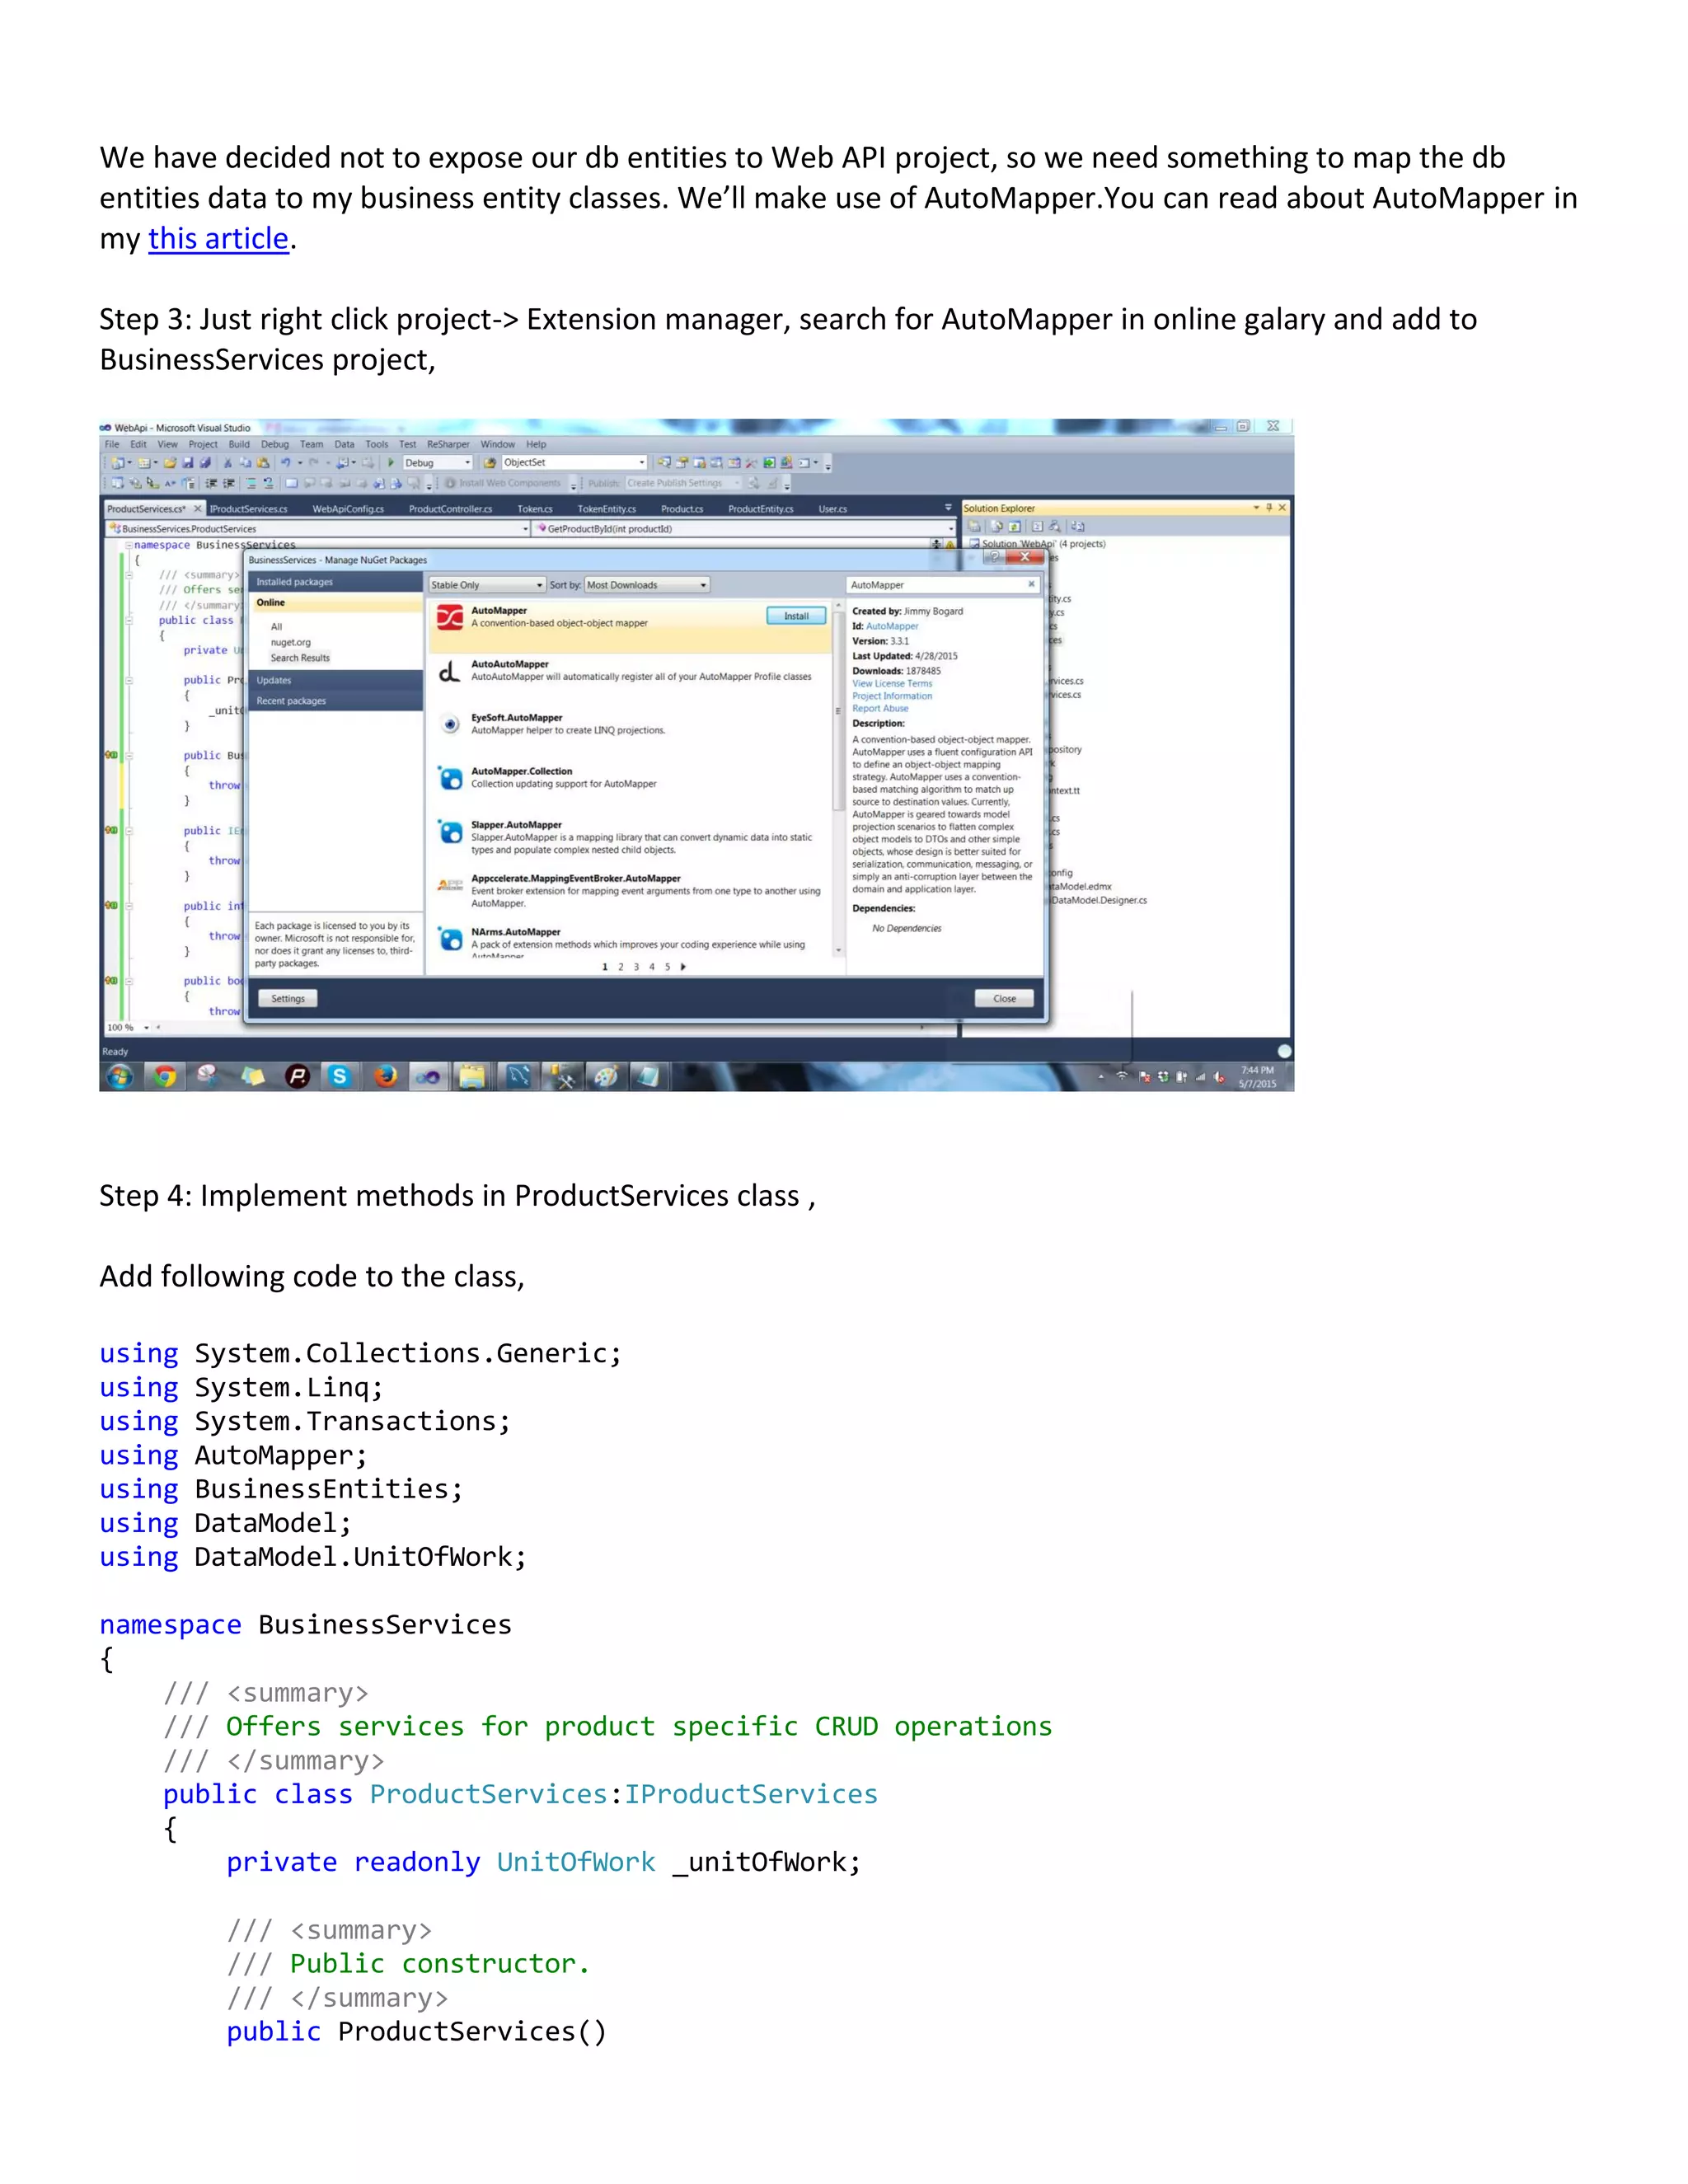Switch to the User.cs tab
Screen dimensions: 1688x2184
832,509
